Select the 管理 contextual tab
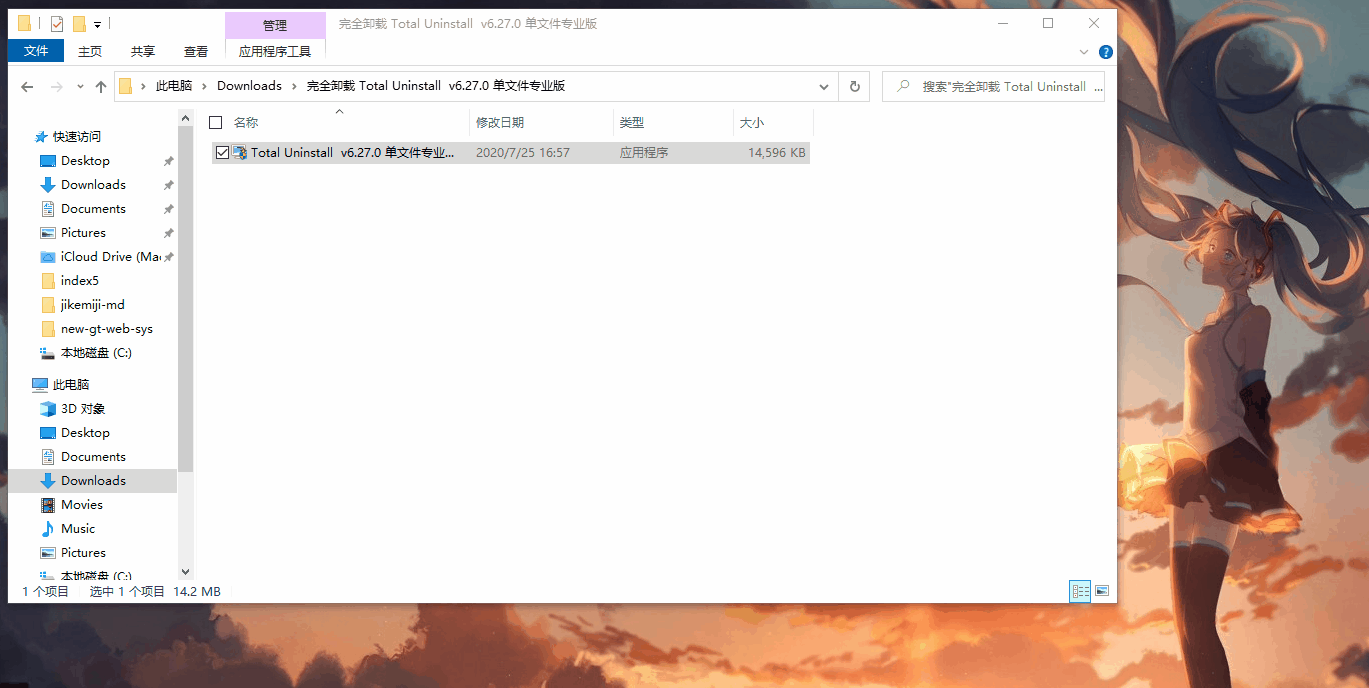The width and height of the screenshot is (1369, 688). tap(275, 25)
